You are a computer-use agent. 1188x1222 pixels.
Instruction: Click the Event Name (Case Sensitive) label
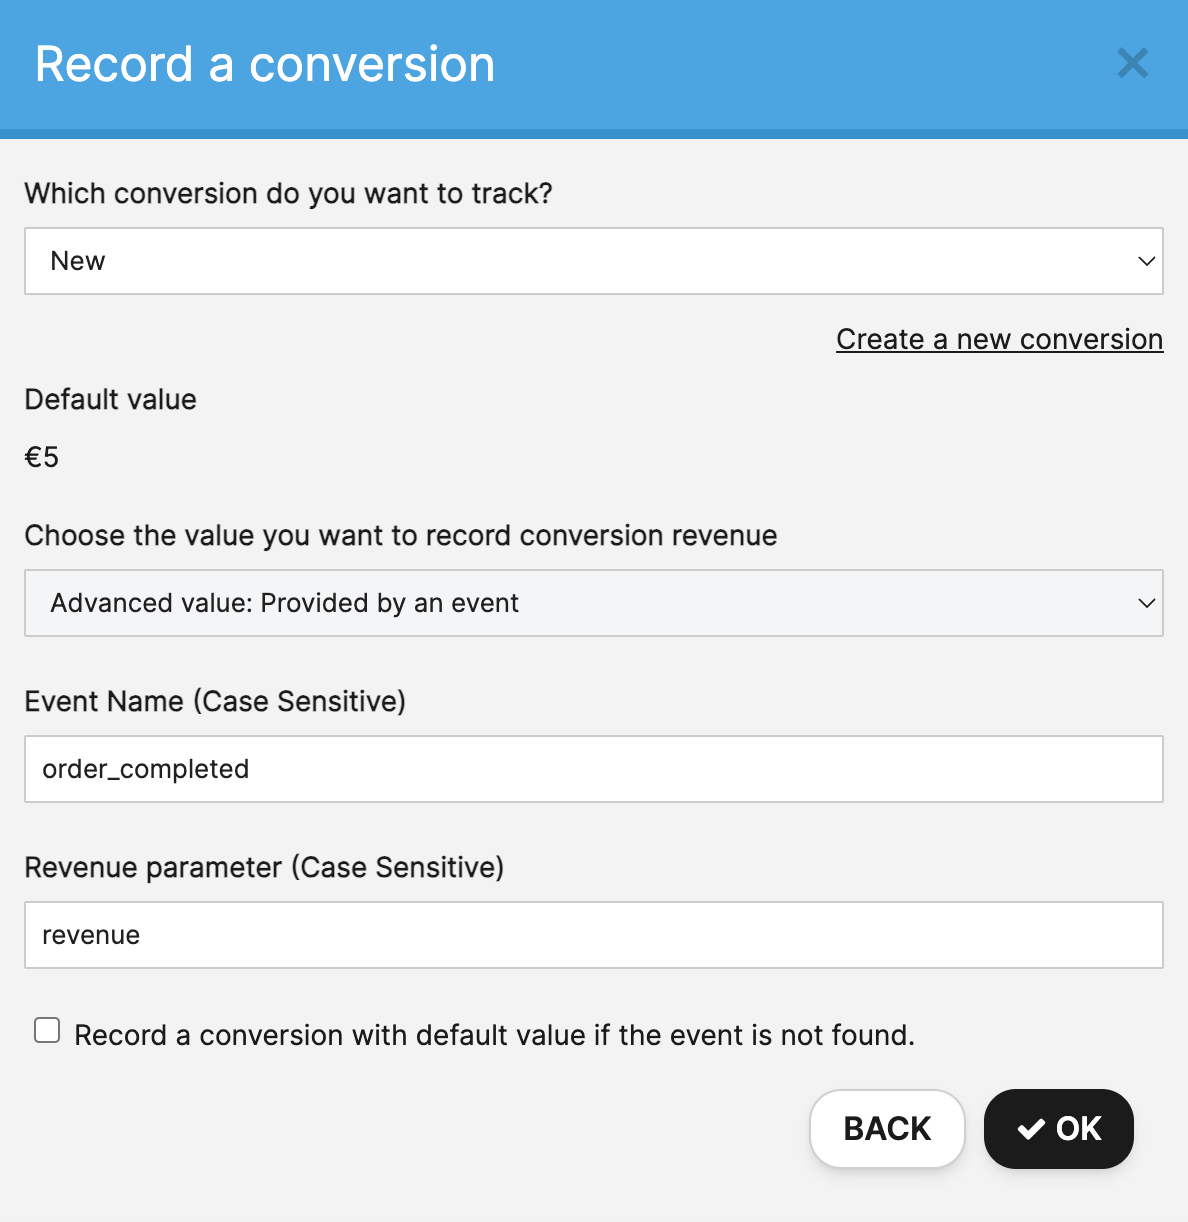(215, 701)
